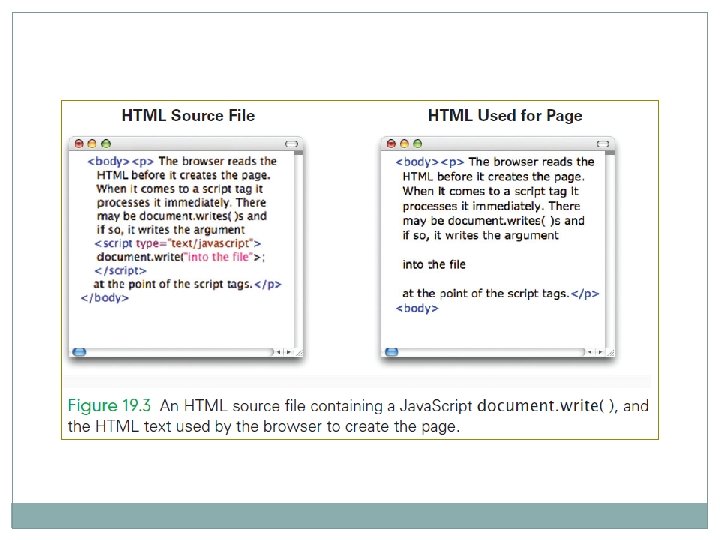Image resolution: width=720 pixels, height=540 pixels.
Task: Click resize grip of Source File window
Action: (x=299, y=352)
